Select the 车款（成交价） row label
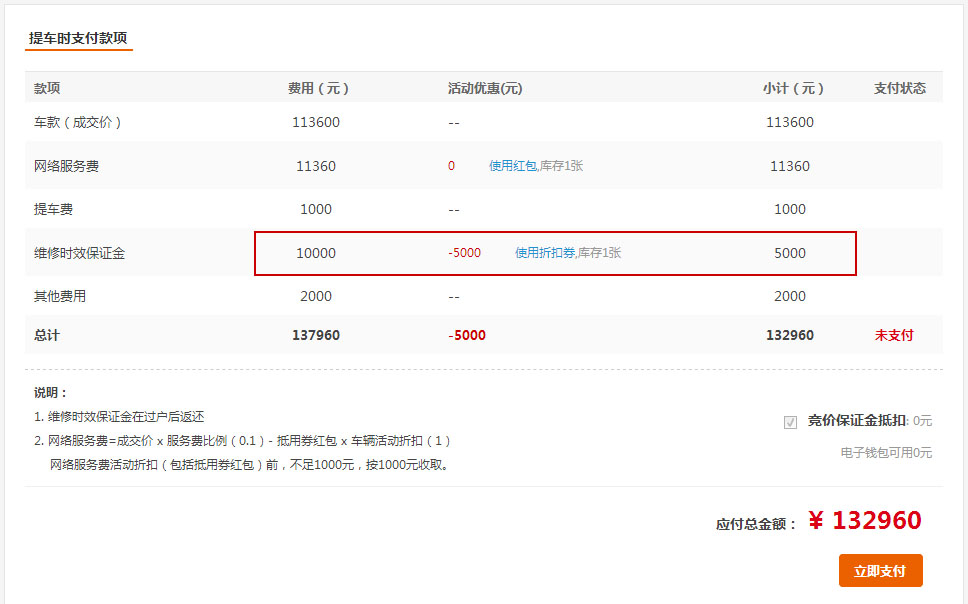 click(x=77, y=122)
